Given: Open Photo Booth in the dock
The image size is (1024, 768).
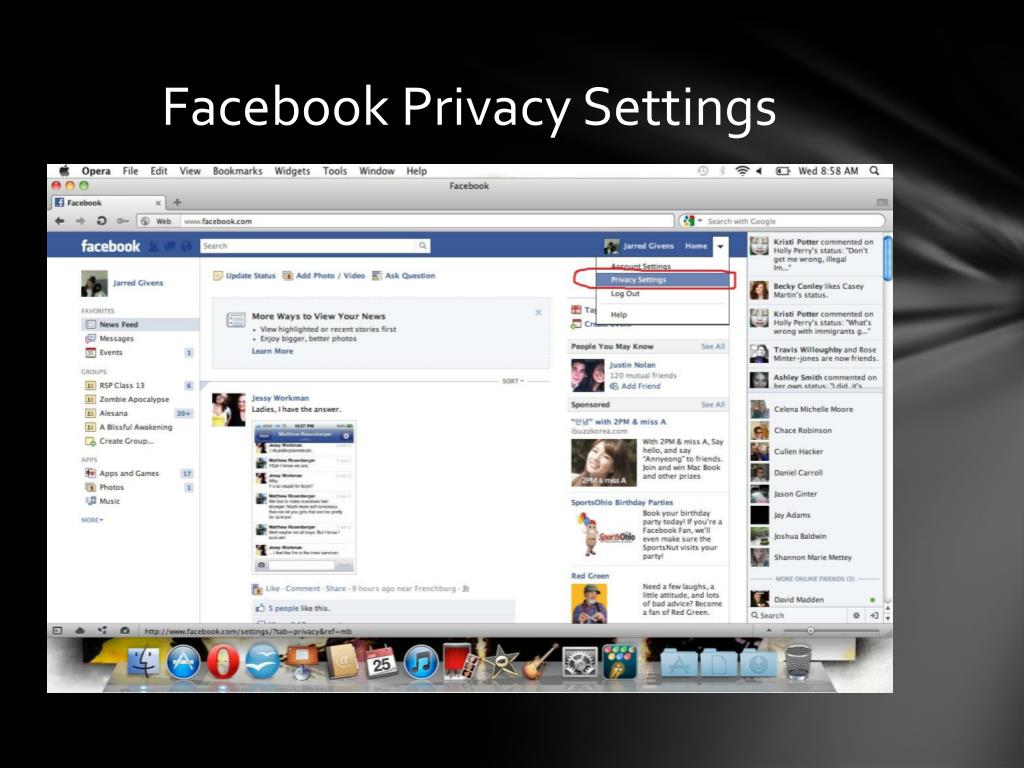Looking at the screenshot, I should click(x=460, y=661).
